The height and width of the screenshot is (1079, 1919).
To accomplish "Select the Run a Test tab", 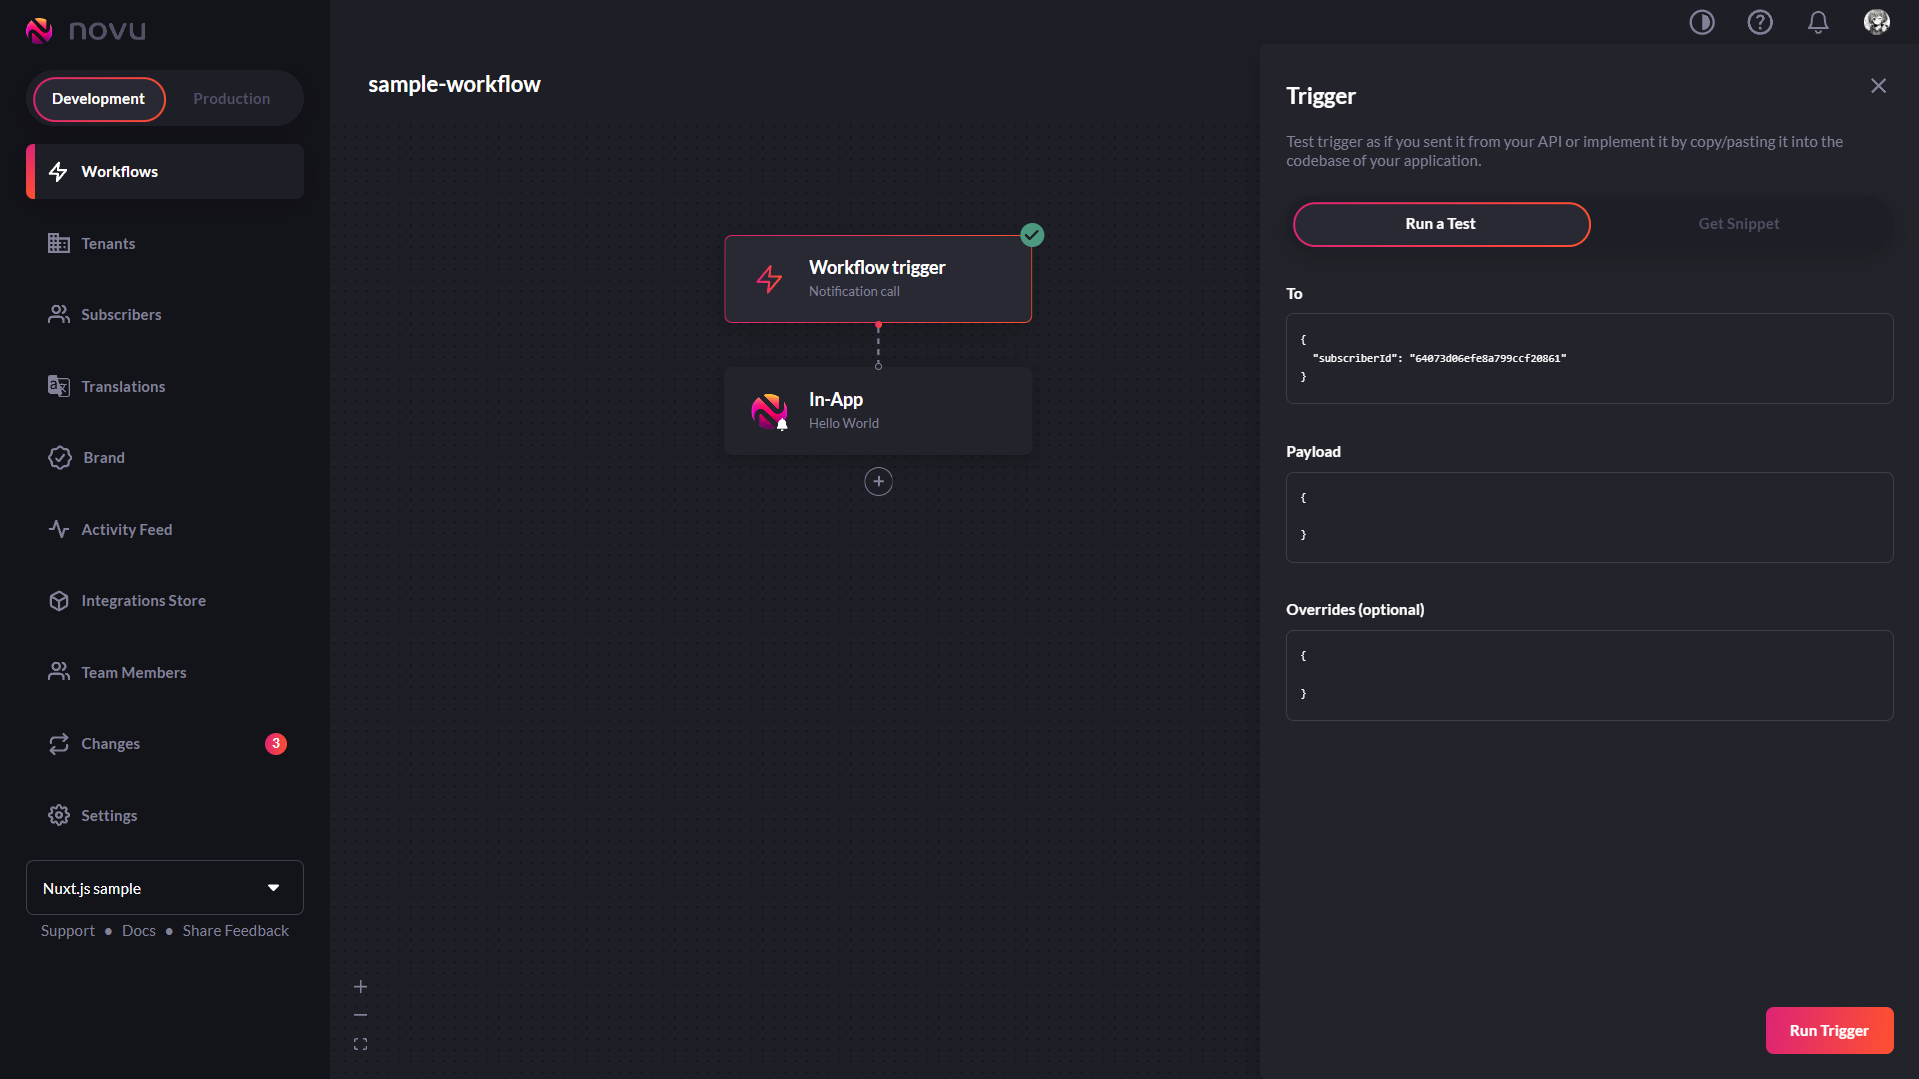I will point(1440,223).
